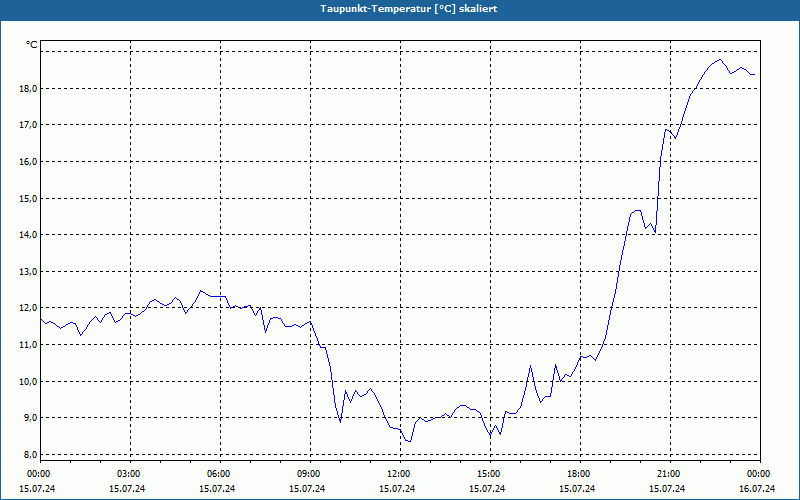Select the '10,0' y-axis value
Image resolution: width=800 pixels, height=500 pixels.
[x=28, y=381]
